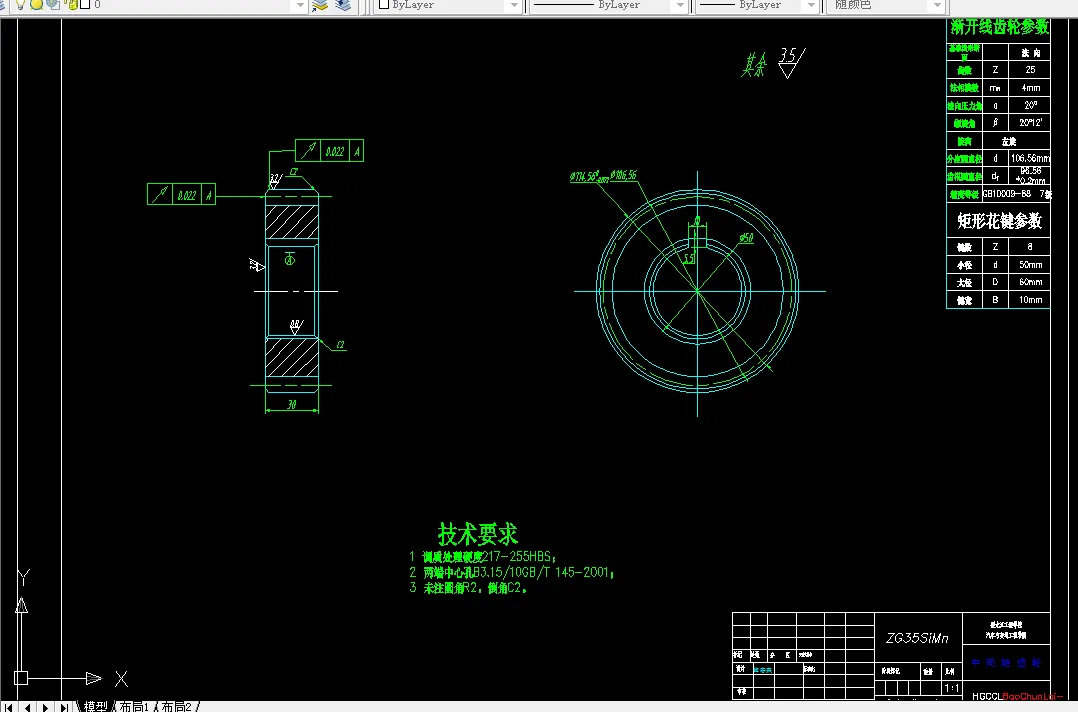Click the Layer Previous icon
The width and height of the screenshot is (1078, 712).
point(343,5)
